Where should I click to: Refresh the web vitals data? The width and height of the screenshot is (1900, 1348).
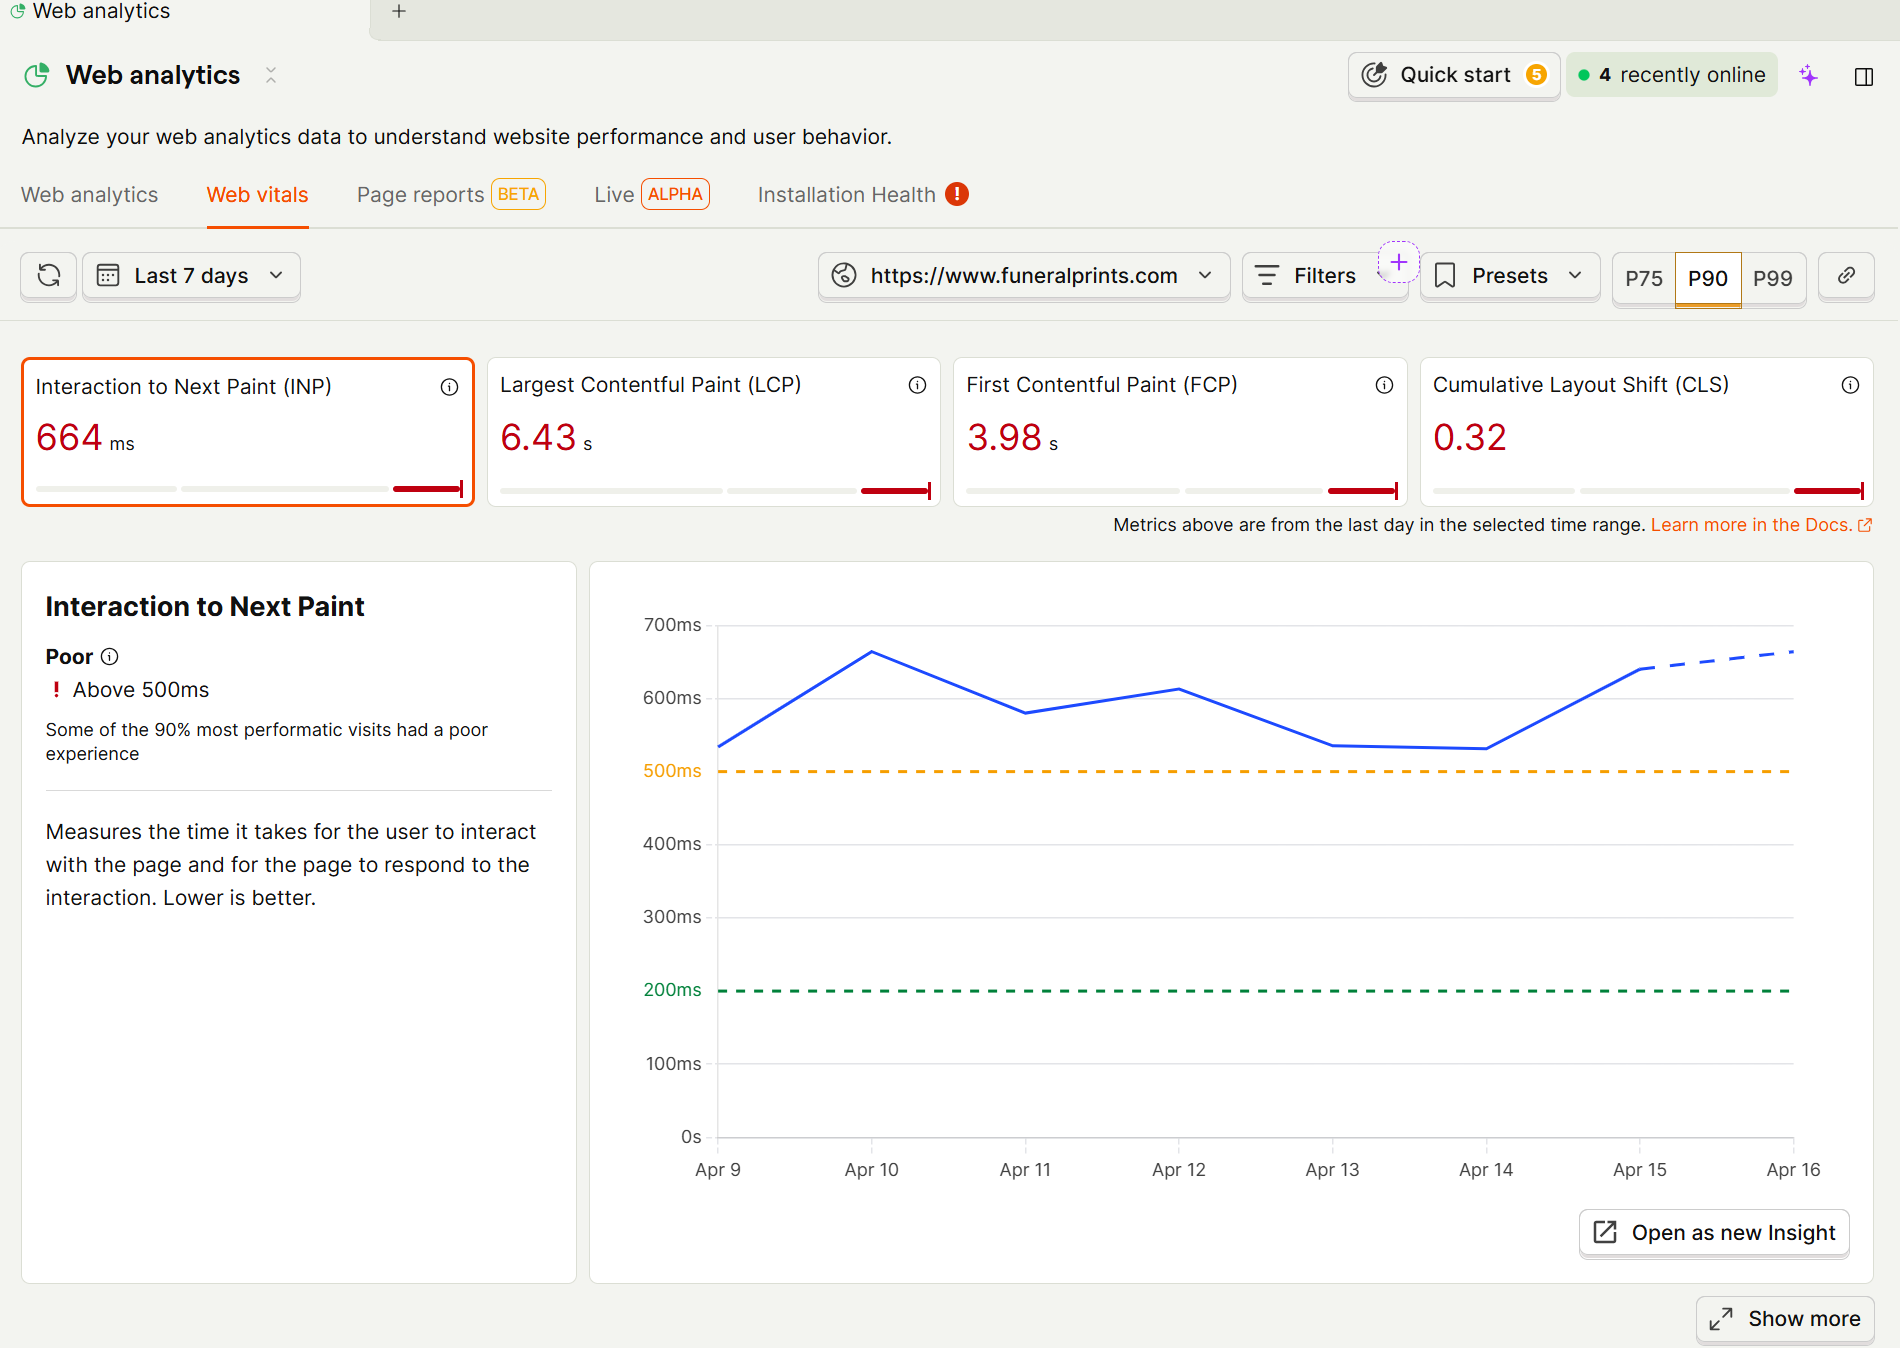coord(47,276)
